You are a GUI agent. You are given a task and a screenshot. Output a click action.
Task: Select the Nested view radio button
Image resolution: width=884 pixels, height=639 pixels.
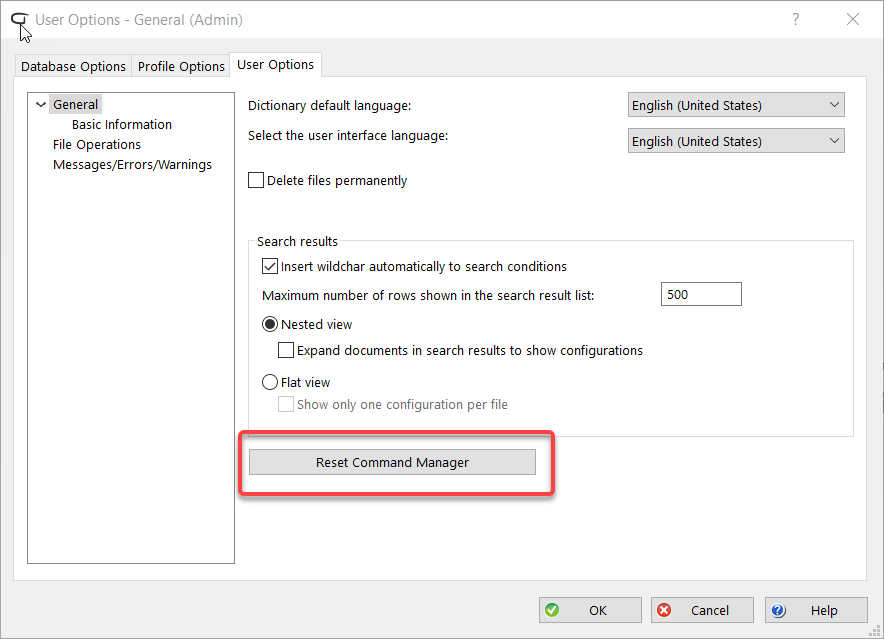pos(270,325)
